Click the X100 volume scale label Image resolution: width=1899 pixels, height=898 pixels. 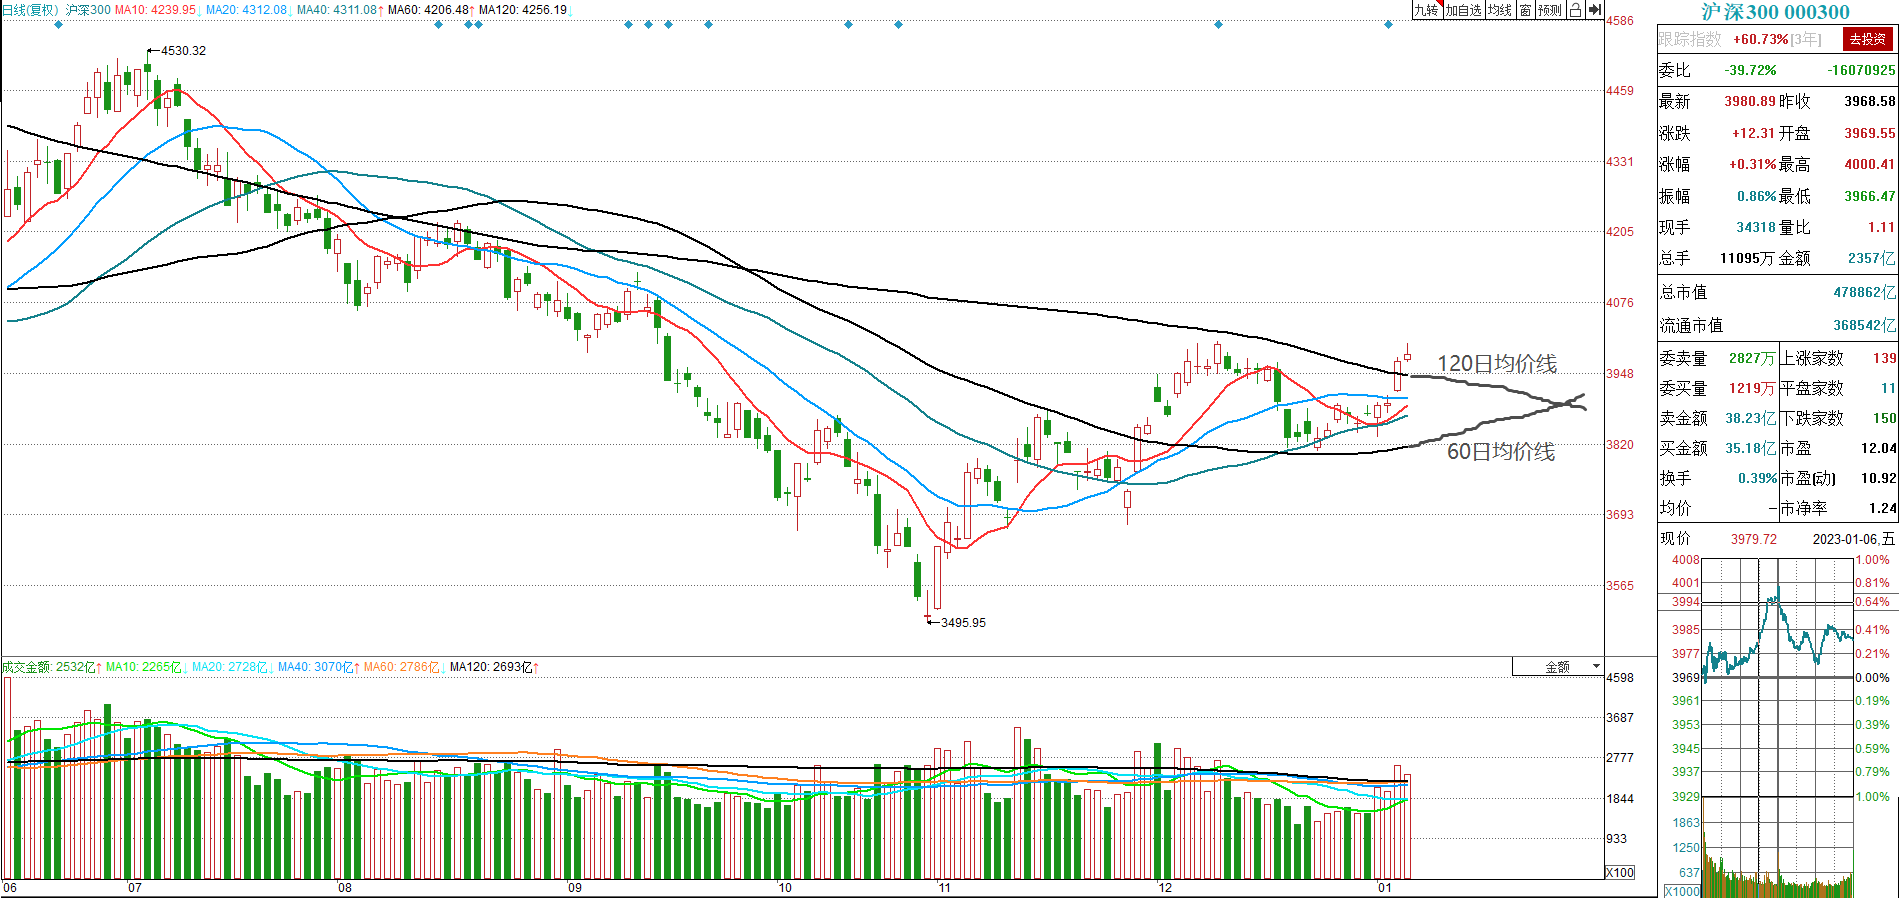click(x=1619, y=872)
